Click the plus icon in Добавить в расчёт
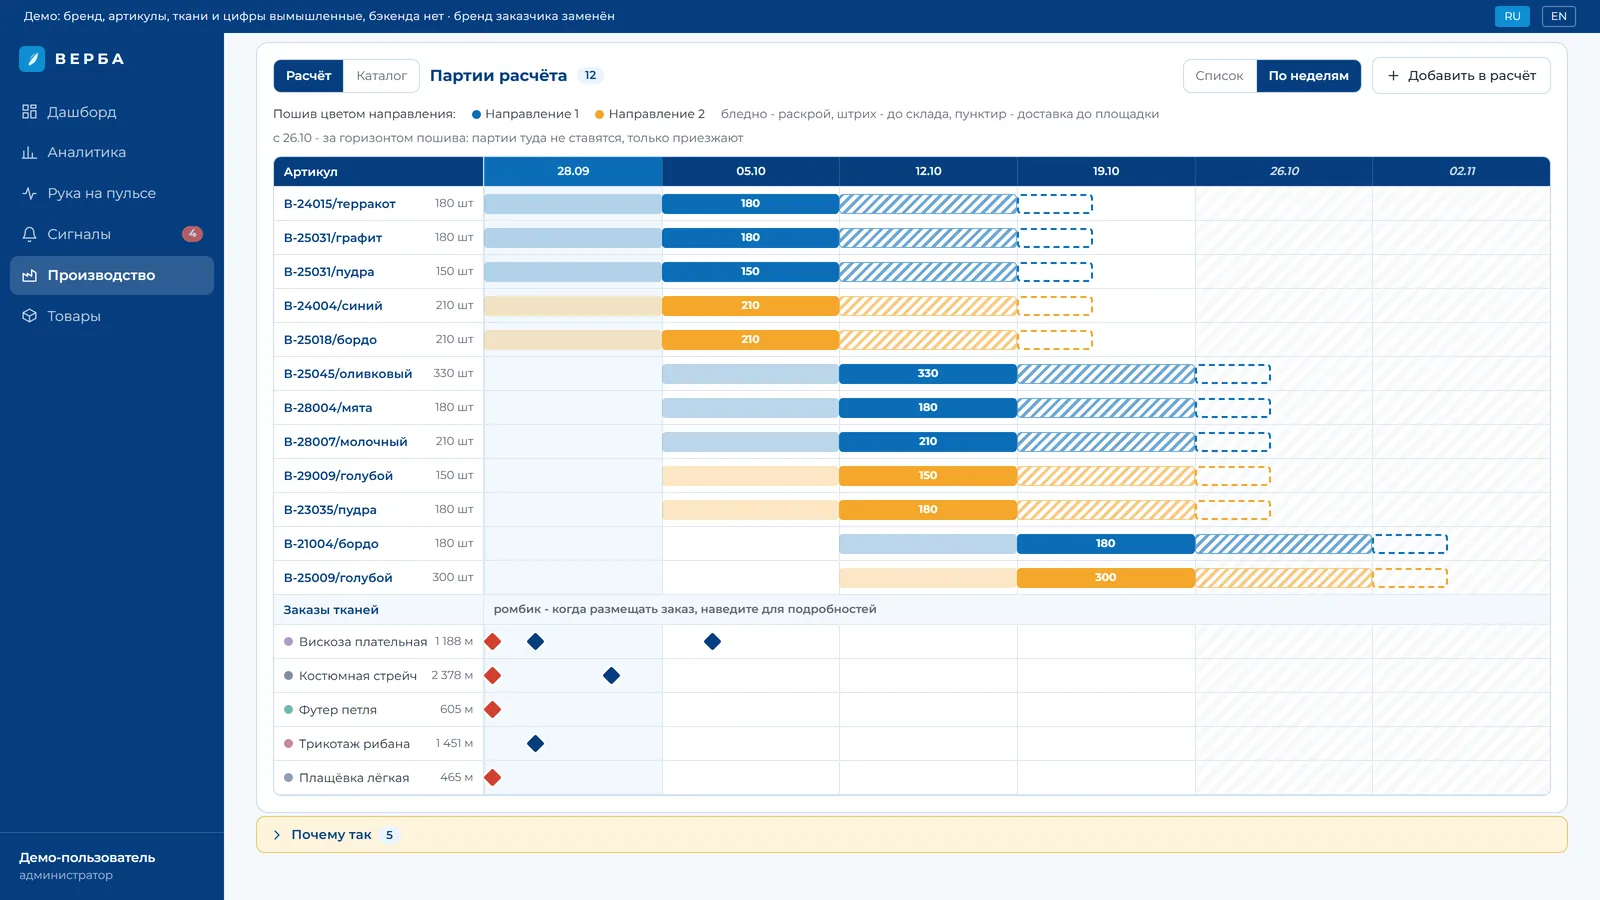Viewport: 1600px width, 900px height. [1393, 76]
